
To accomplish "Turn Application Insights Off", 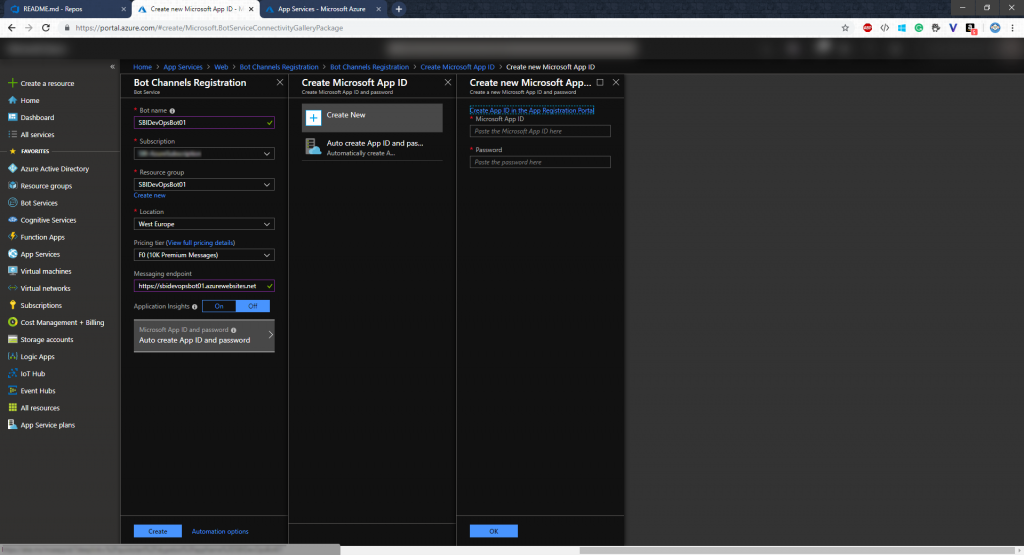I will pos(253,306).
